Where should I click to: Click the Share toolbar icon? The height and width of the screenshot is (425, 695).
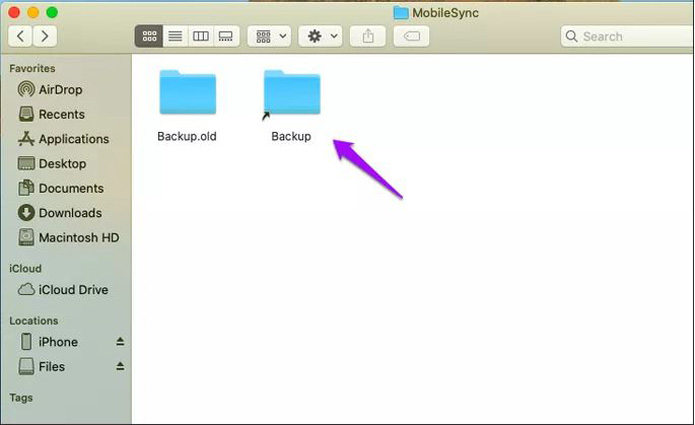click(x=368, y=36)
